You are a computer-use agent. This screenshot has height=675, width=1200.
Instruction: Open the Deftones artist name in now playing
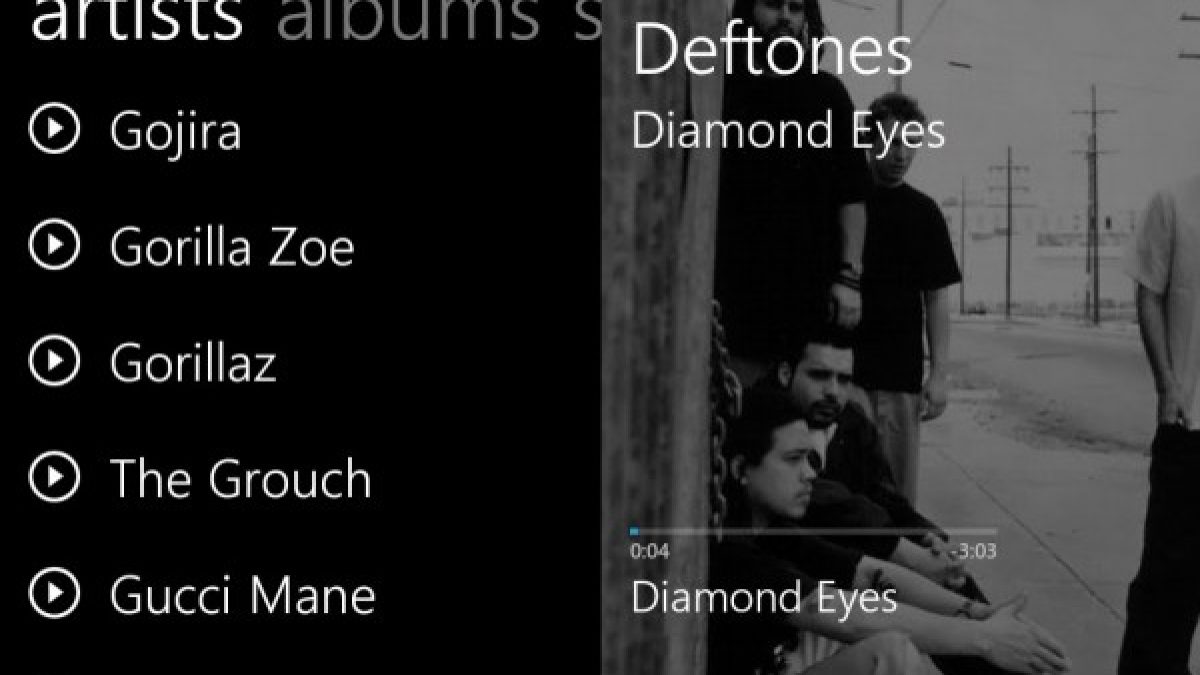[772, 51]
